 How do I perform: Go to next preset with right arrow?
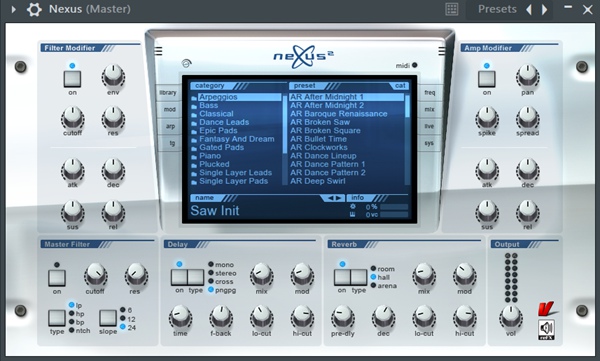(x=545, y=9)
